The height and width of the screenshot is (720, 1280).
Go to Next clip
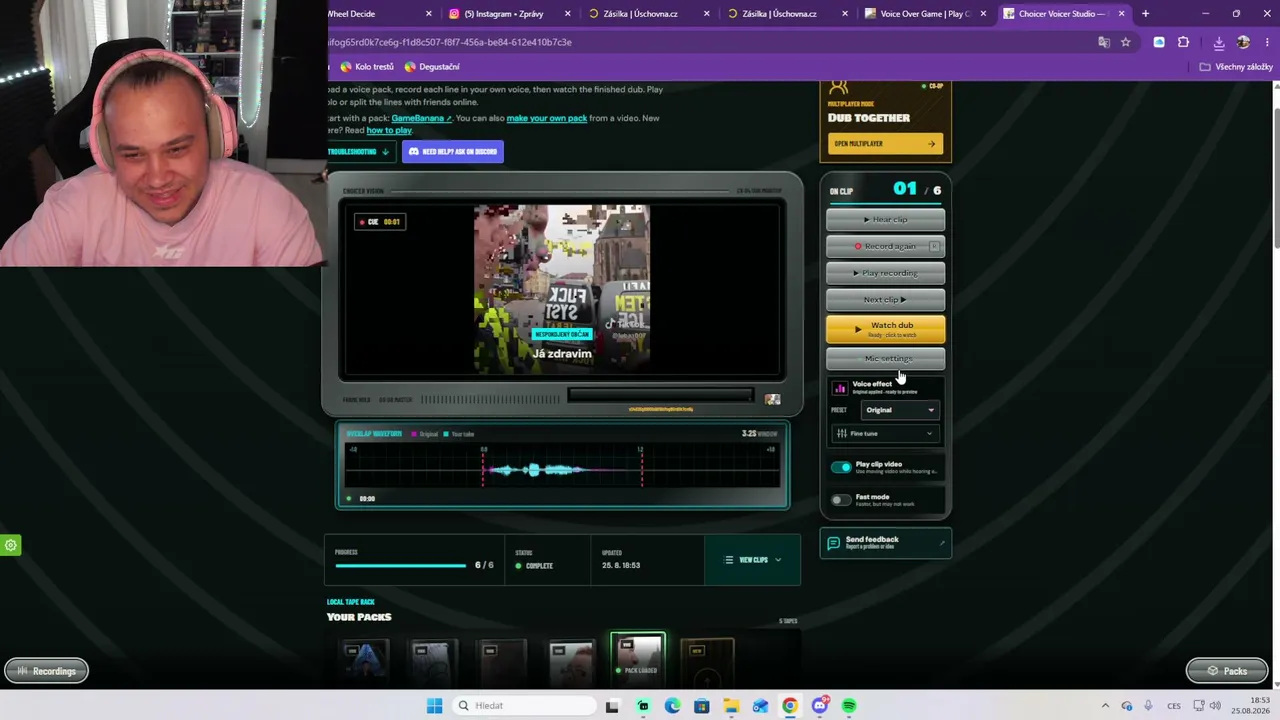coord(885,300)
